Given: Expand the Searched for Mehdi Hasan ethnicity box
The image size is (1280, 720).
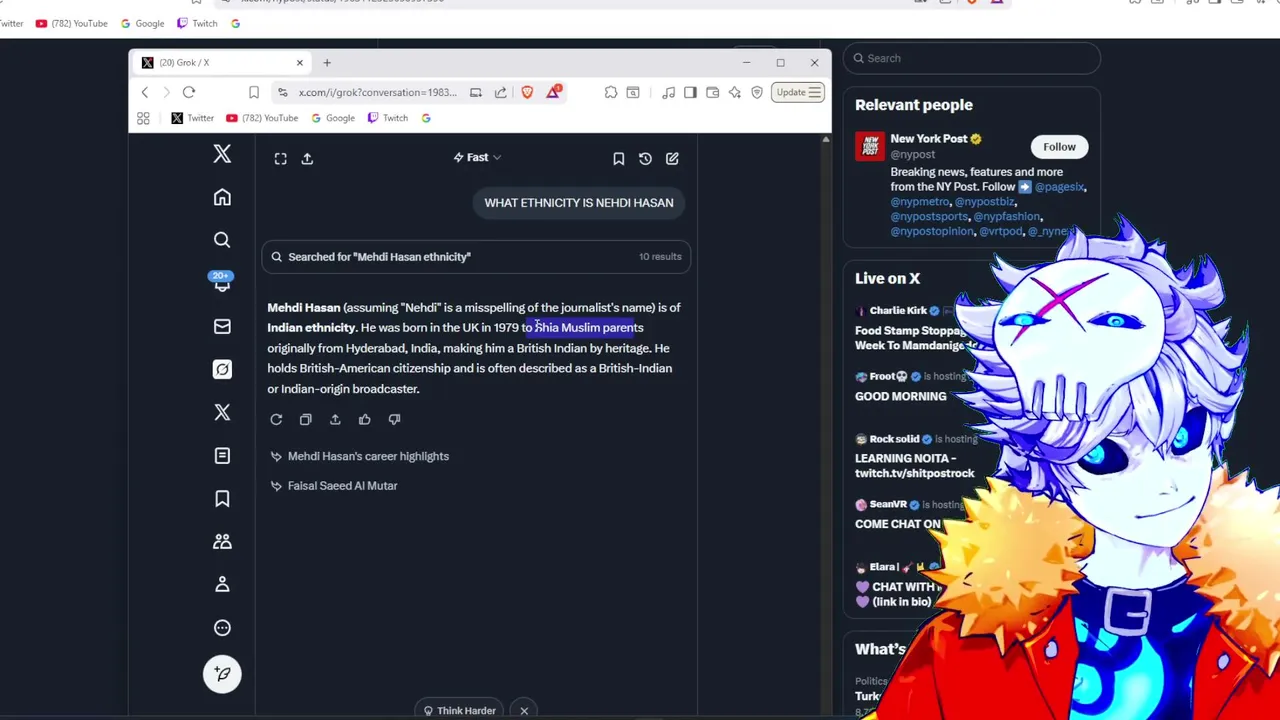Looking at the screenshot, I should 476,257.
